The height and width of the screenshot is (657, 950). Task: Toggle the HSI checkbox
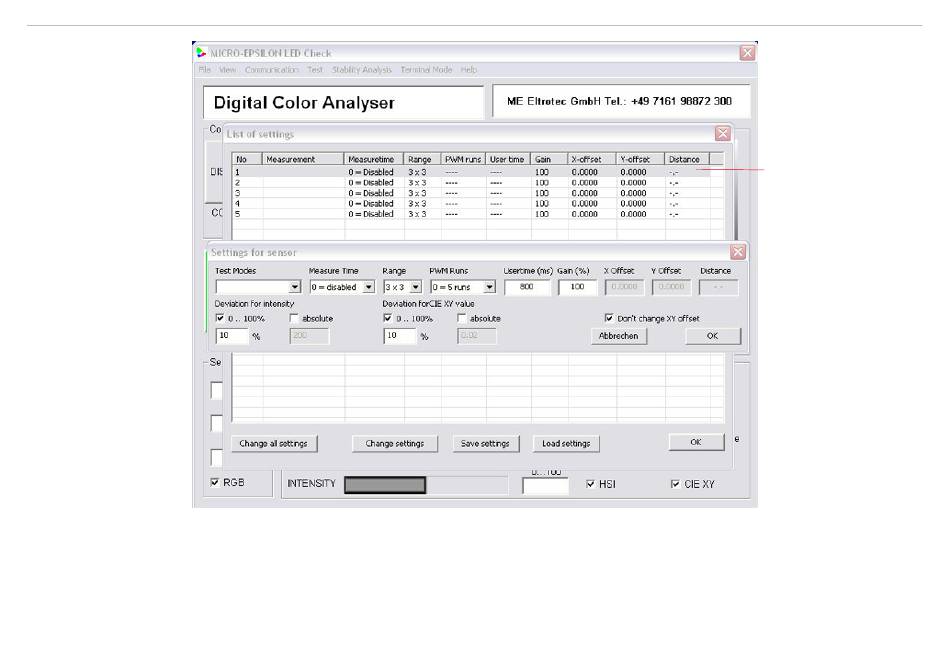pos(591,484)
